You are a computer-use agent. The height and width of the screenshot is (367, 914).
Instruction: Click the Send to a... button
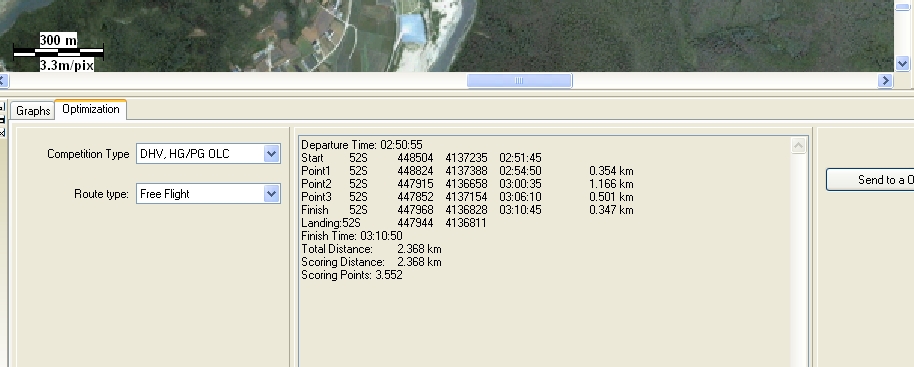[870, 180]
